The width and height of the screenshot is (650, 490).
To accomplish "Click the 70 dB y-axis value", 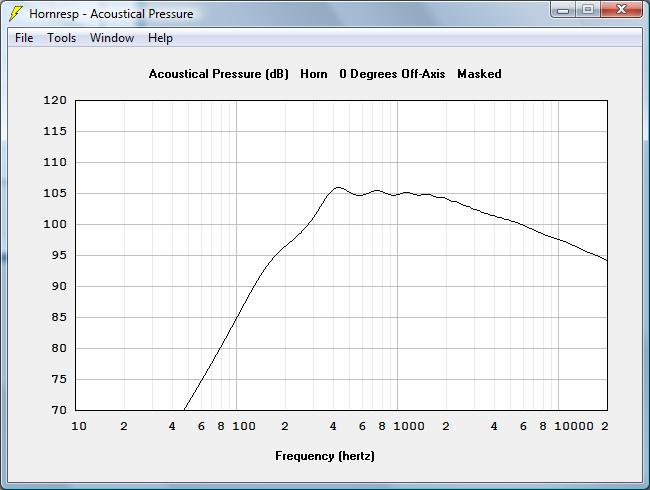I will tap(59, 410).
